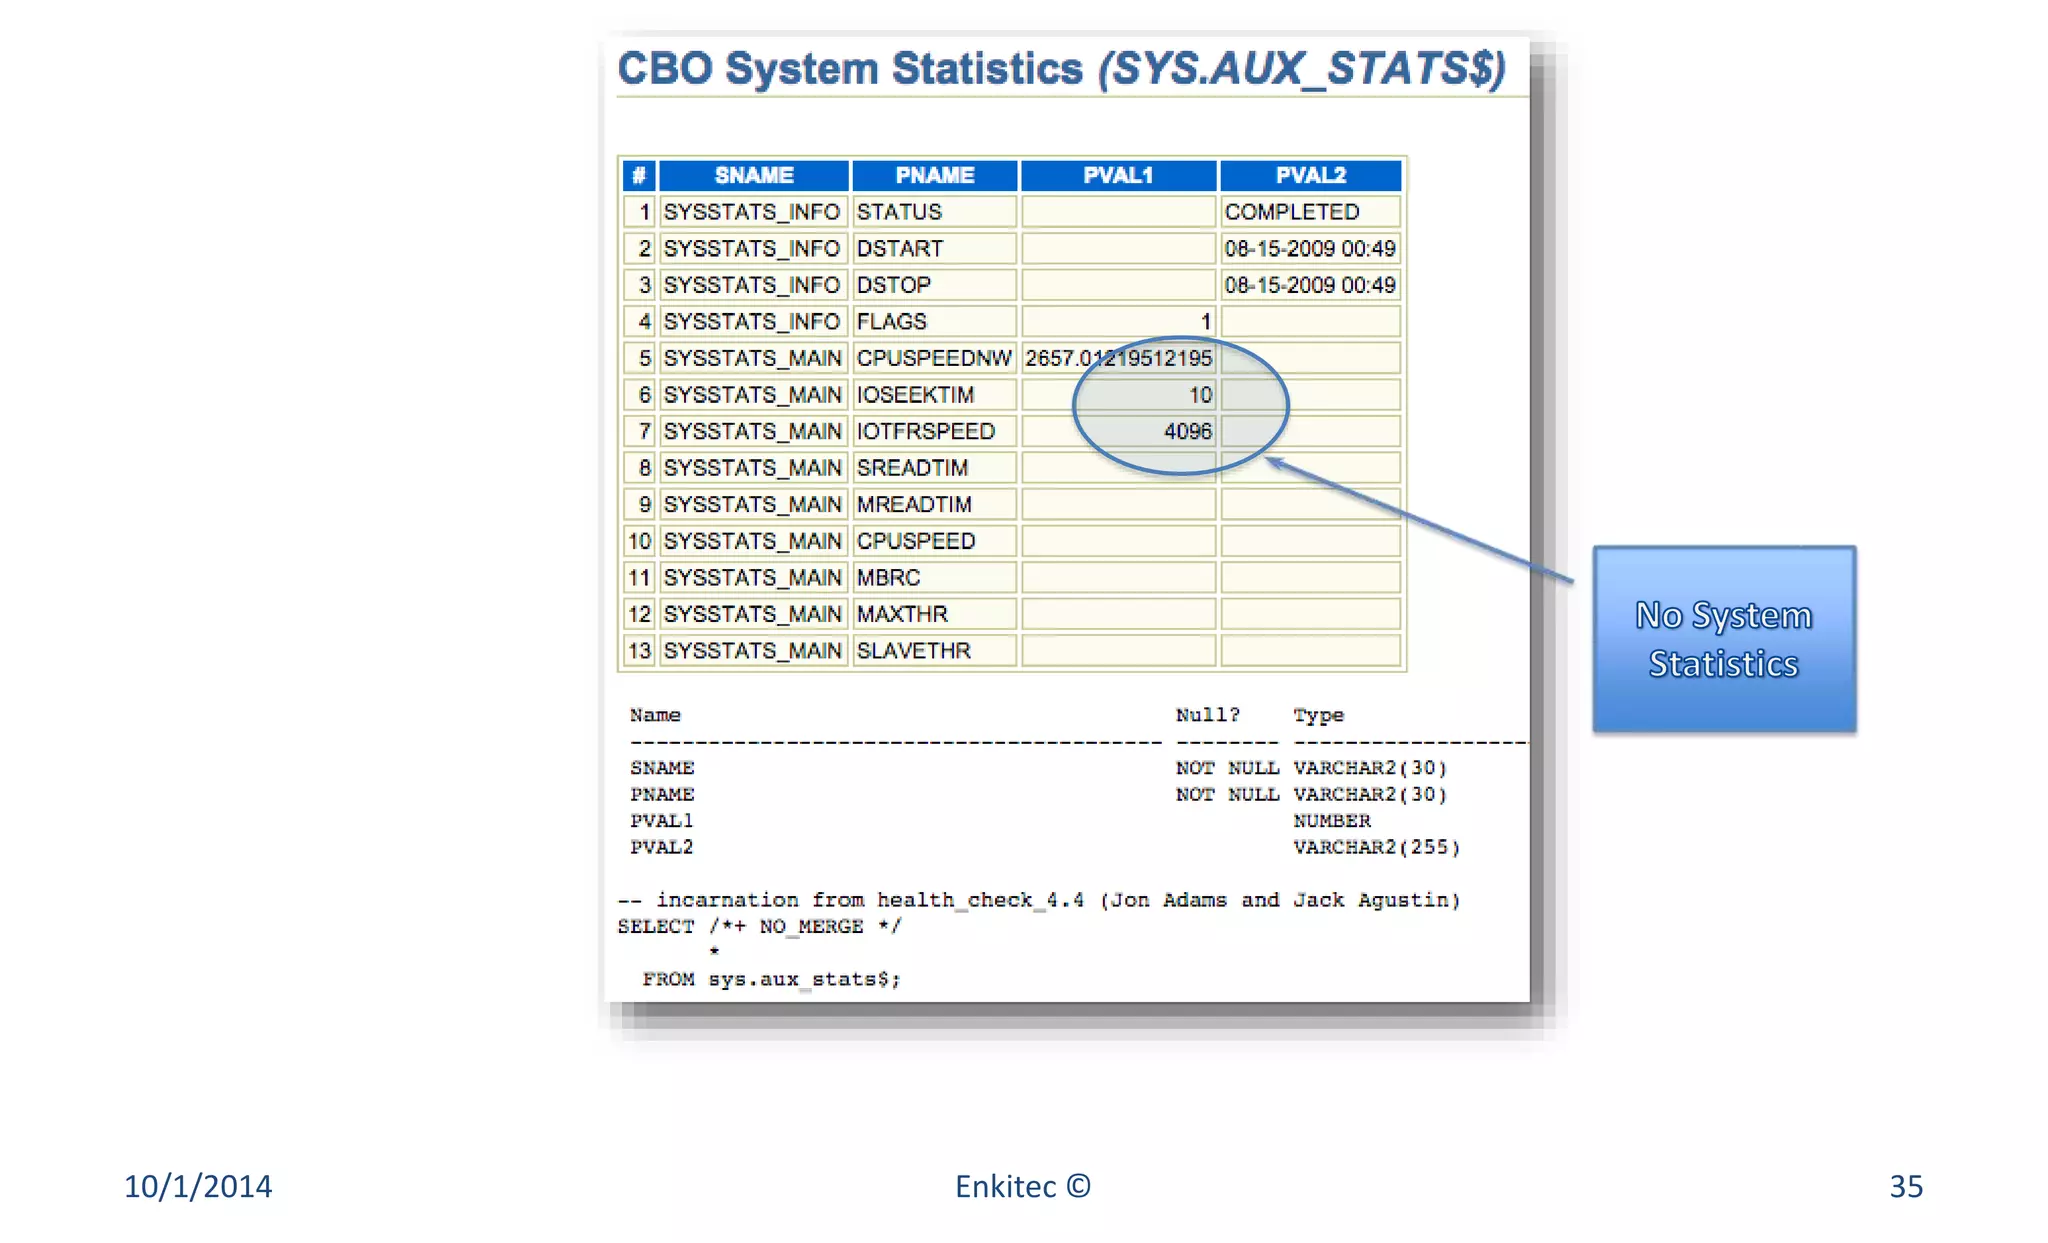This screenshot has height=1243, width=2048.
Task: Click the DSTART date value cell
Action: [1309, 248]
